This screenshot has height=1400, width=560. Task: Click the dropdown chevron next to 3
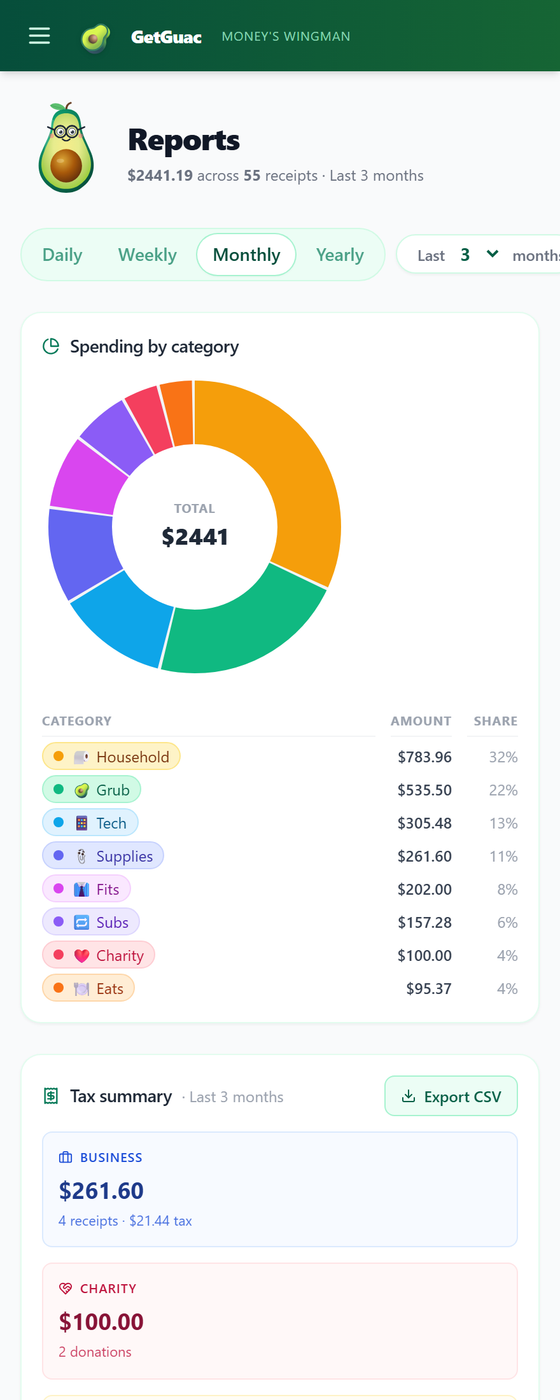pyautogui.click(x=492, y=255)
